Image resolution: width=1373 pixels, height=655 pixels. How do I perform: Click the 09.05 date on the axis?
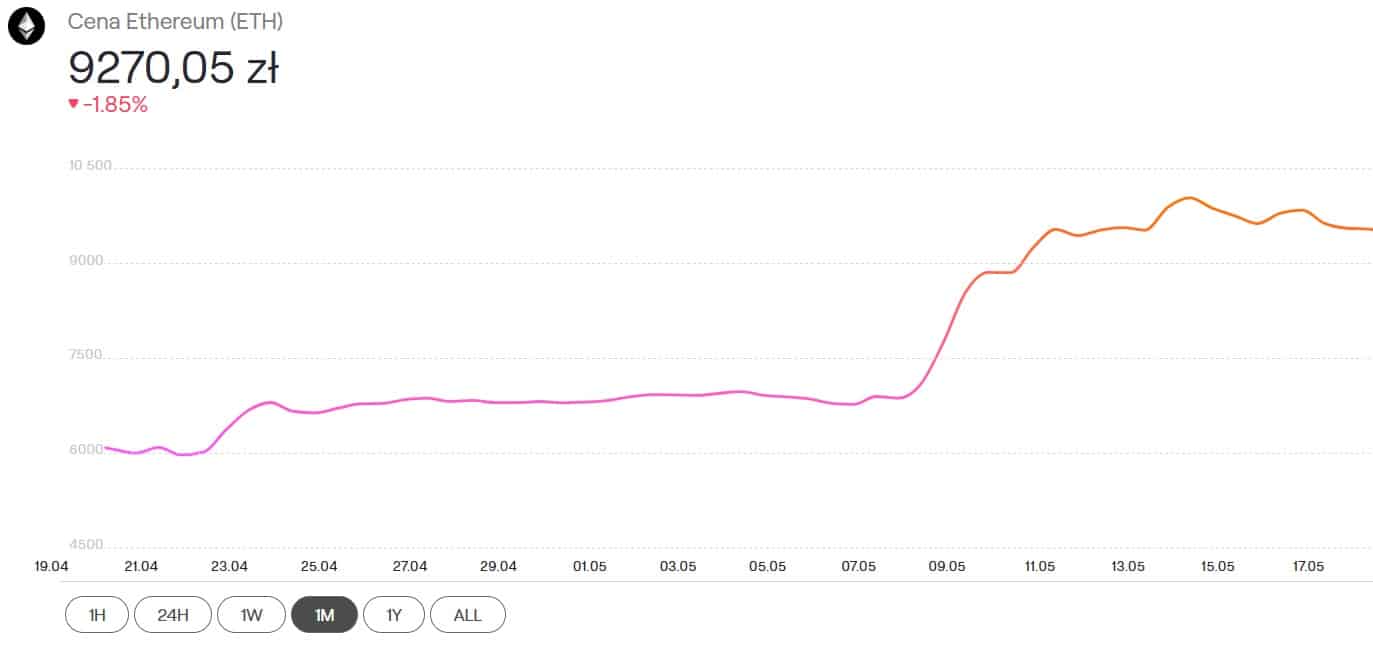point(947,566)
